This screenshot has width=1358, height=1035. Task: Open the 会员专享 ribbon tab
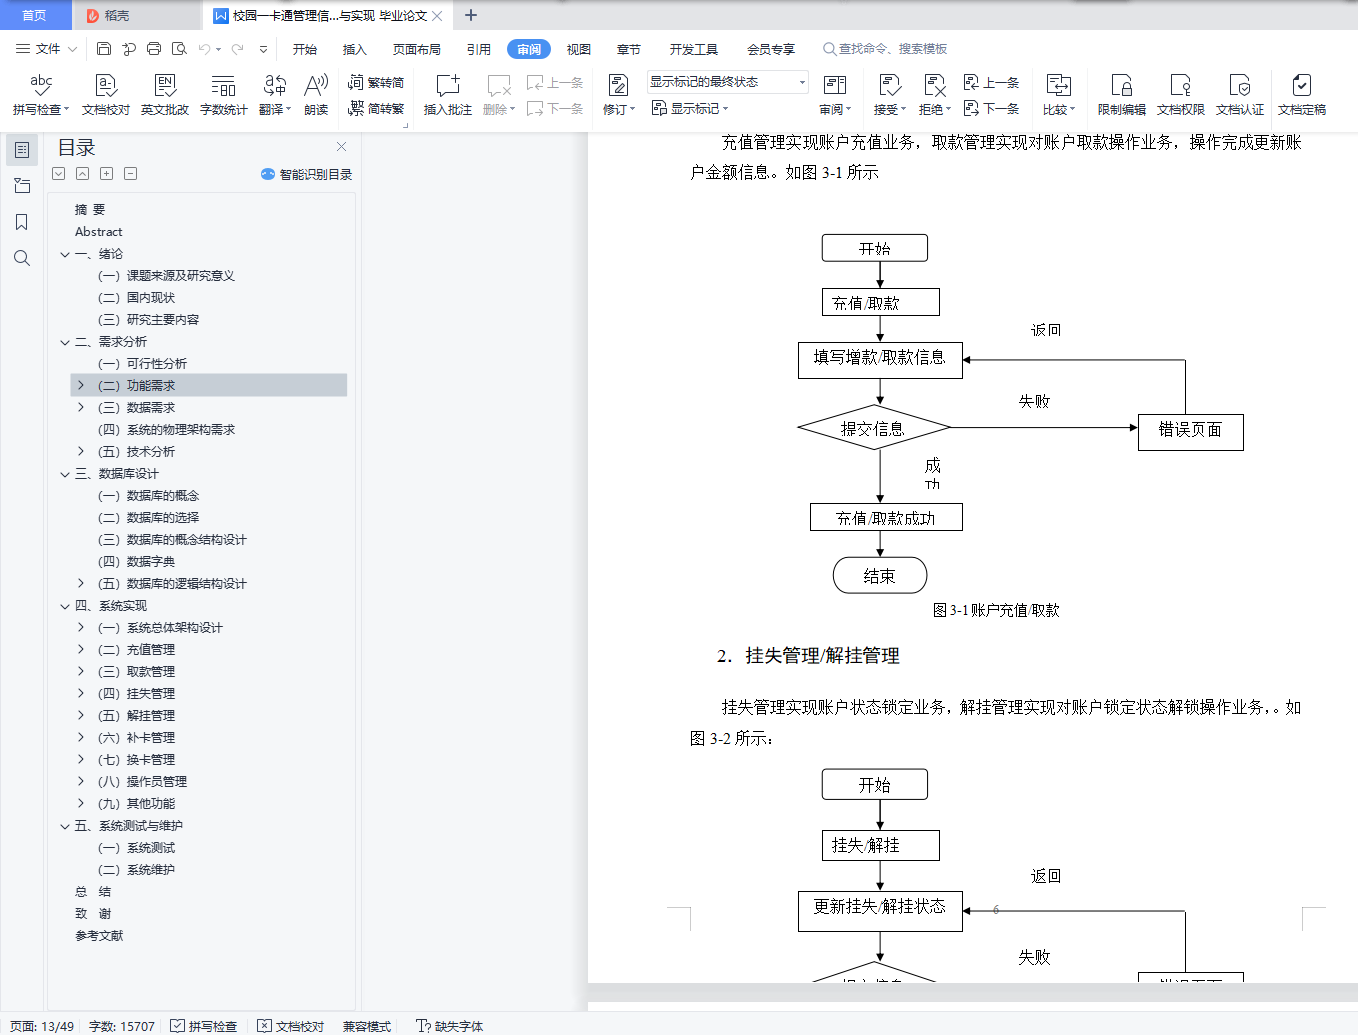pyautogui.click(x=771, y=49)
